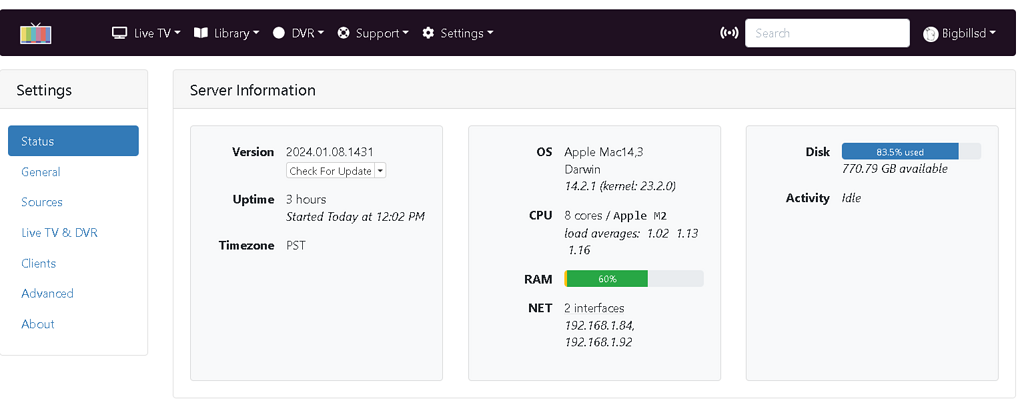Expand the DVR dropdown menu
Image resolution: width=1024 pixels, height=414 pixels.
(x=298, y=33)
